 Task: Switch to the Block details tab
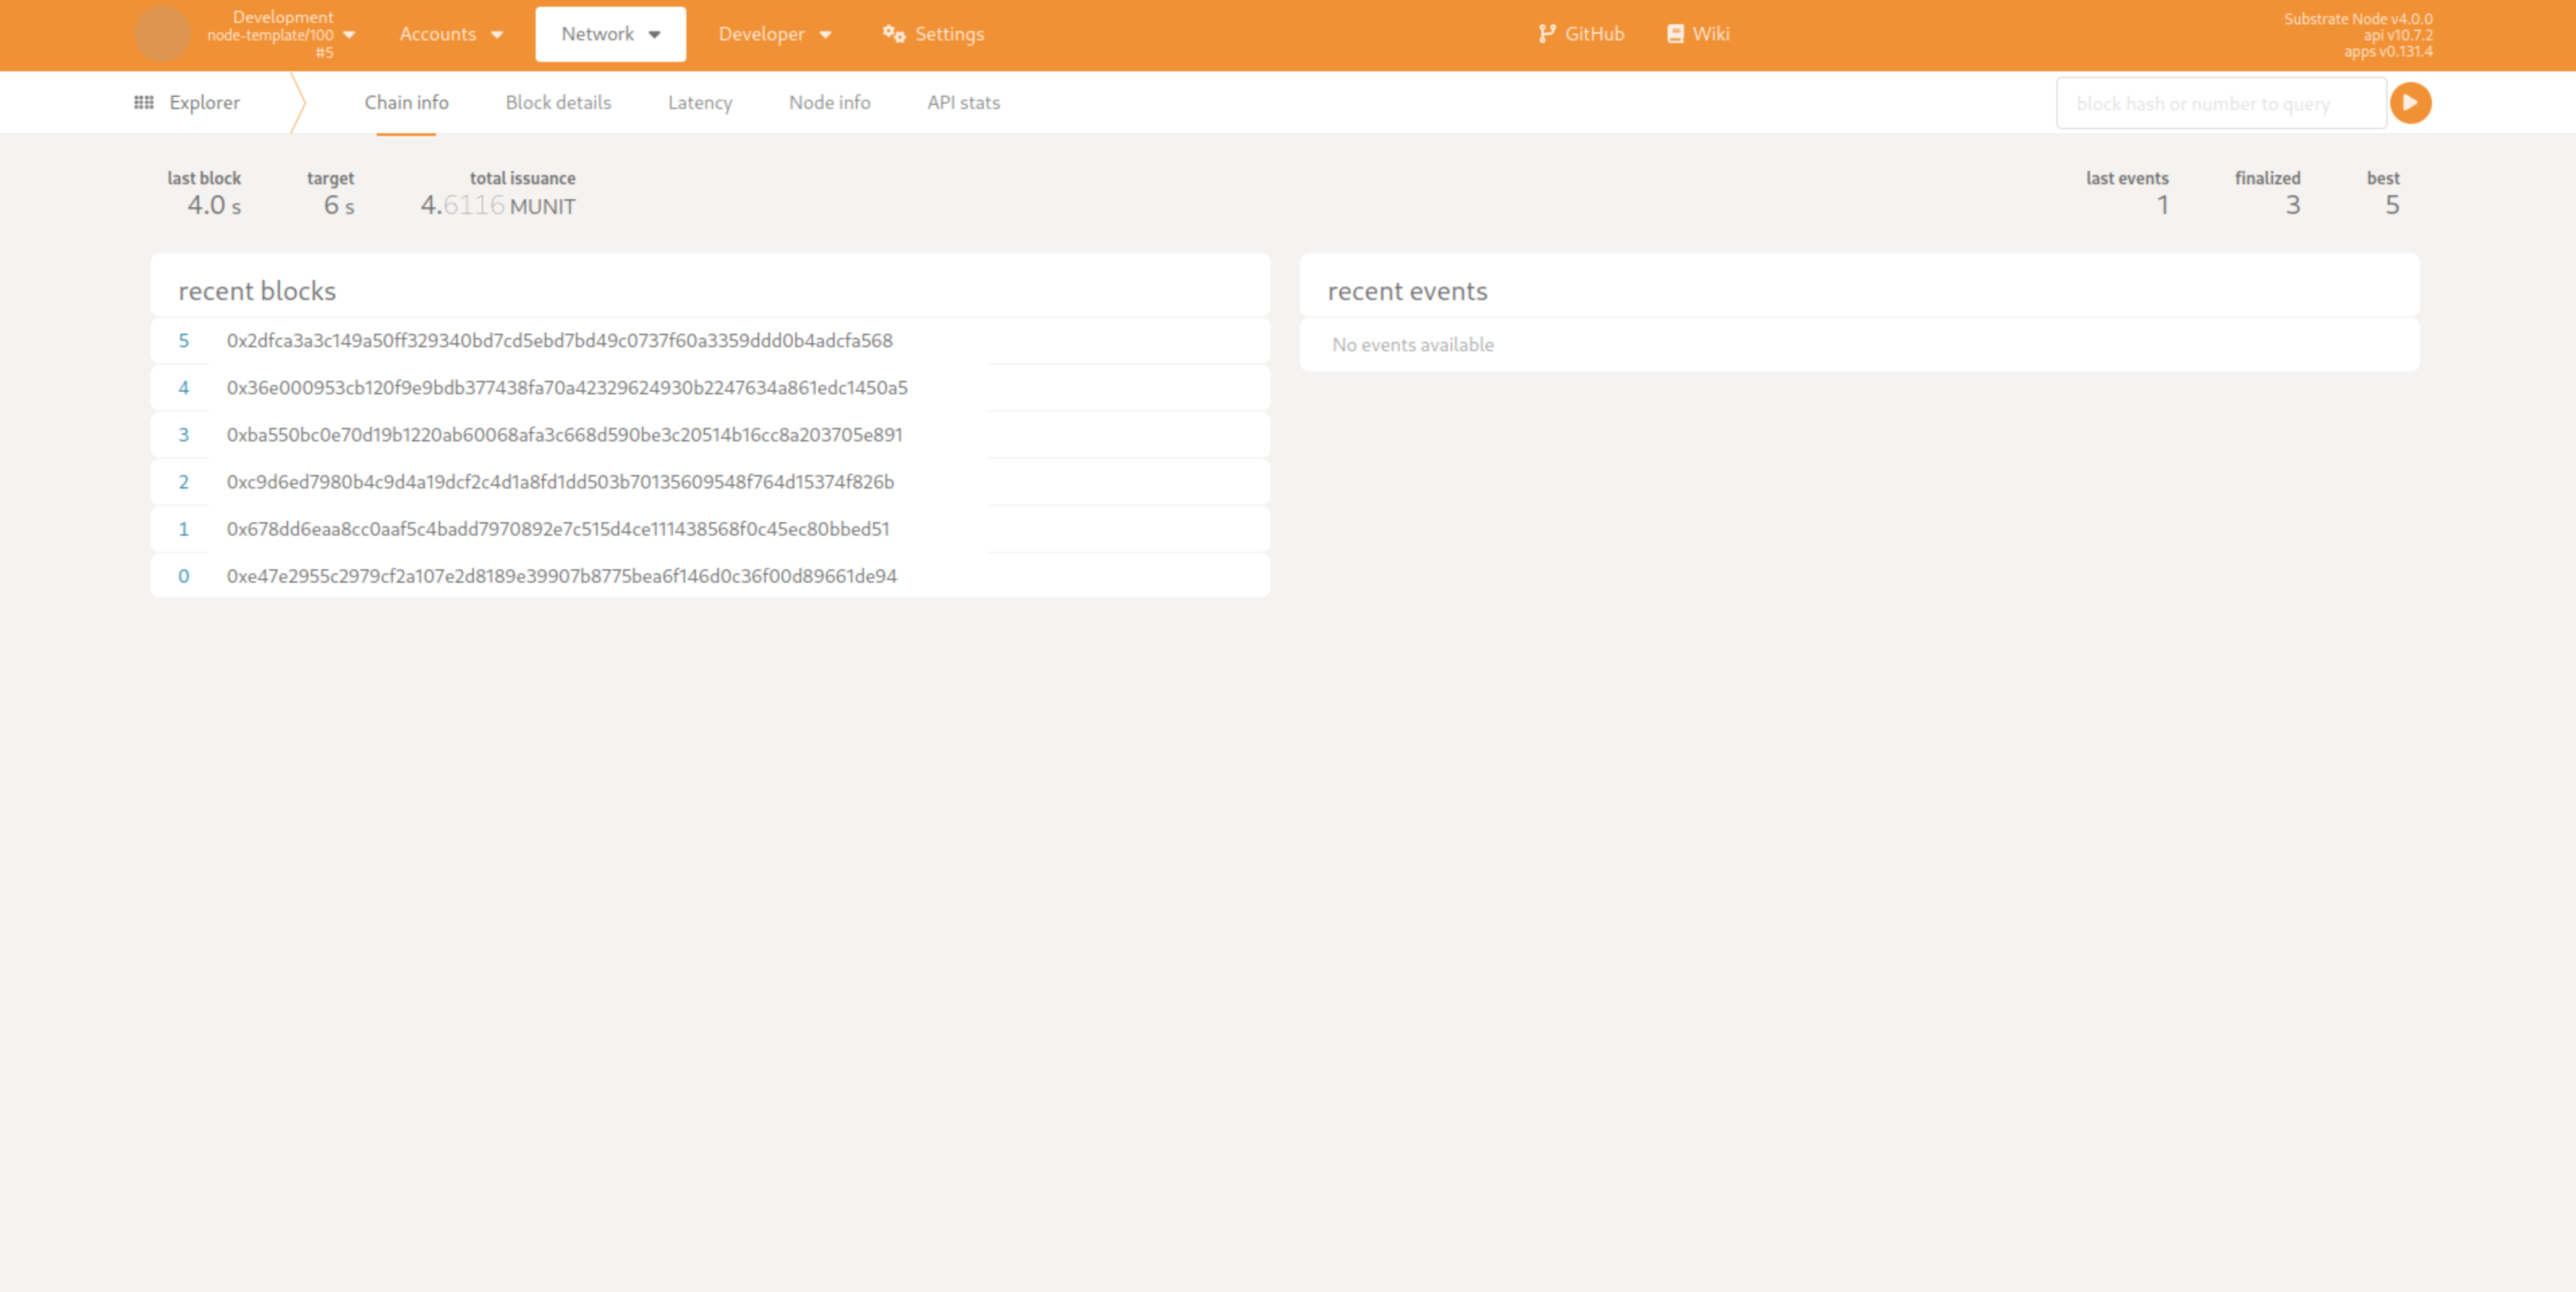(558, 103)
